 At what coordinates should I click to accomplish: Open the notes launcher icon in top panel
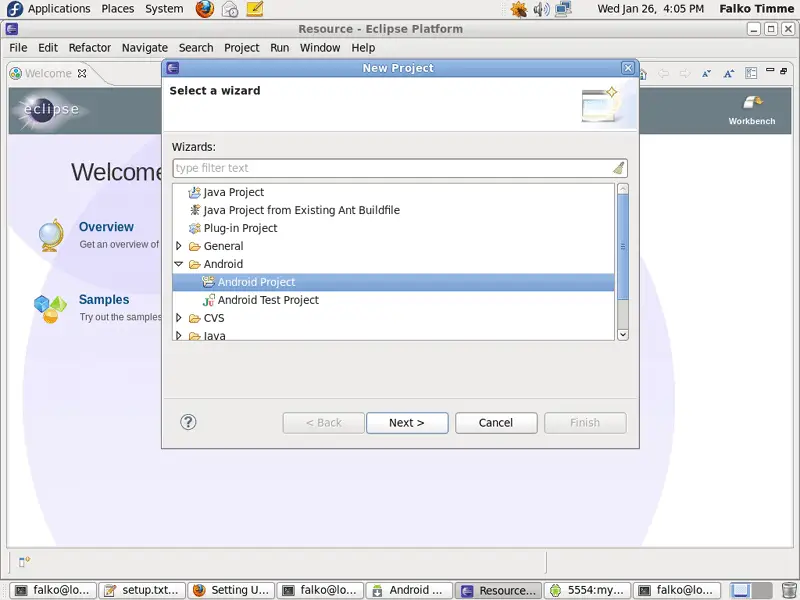254,9
